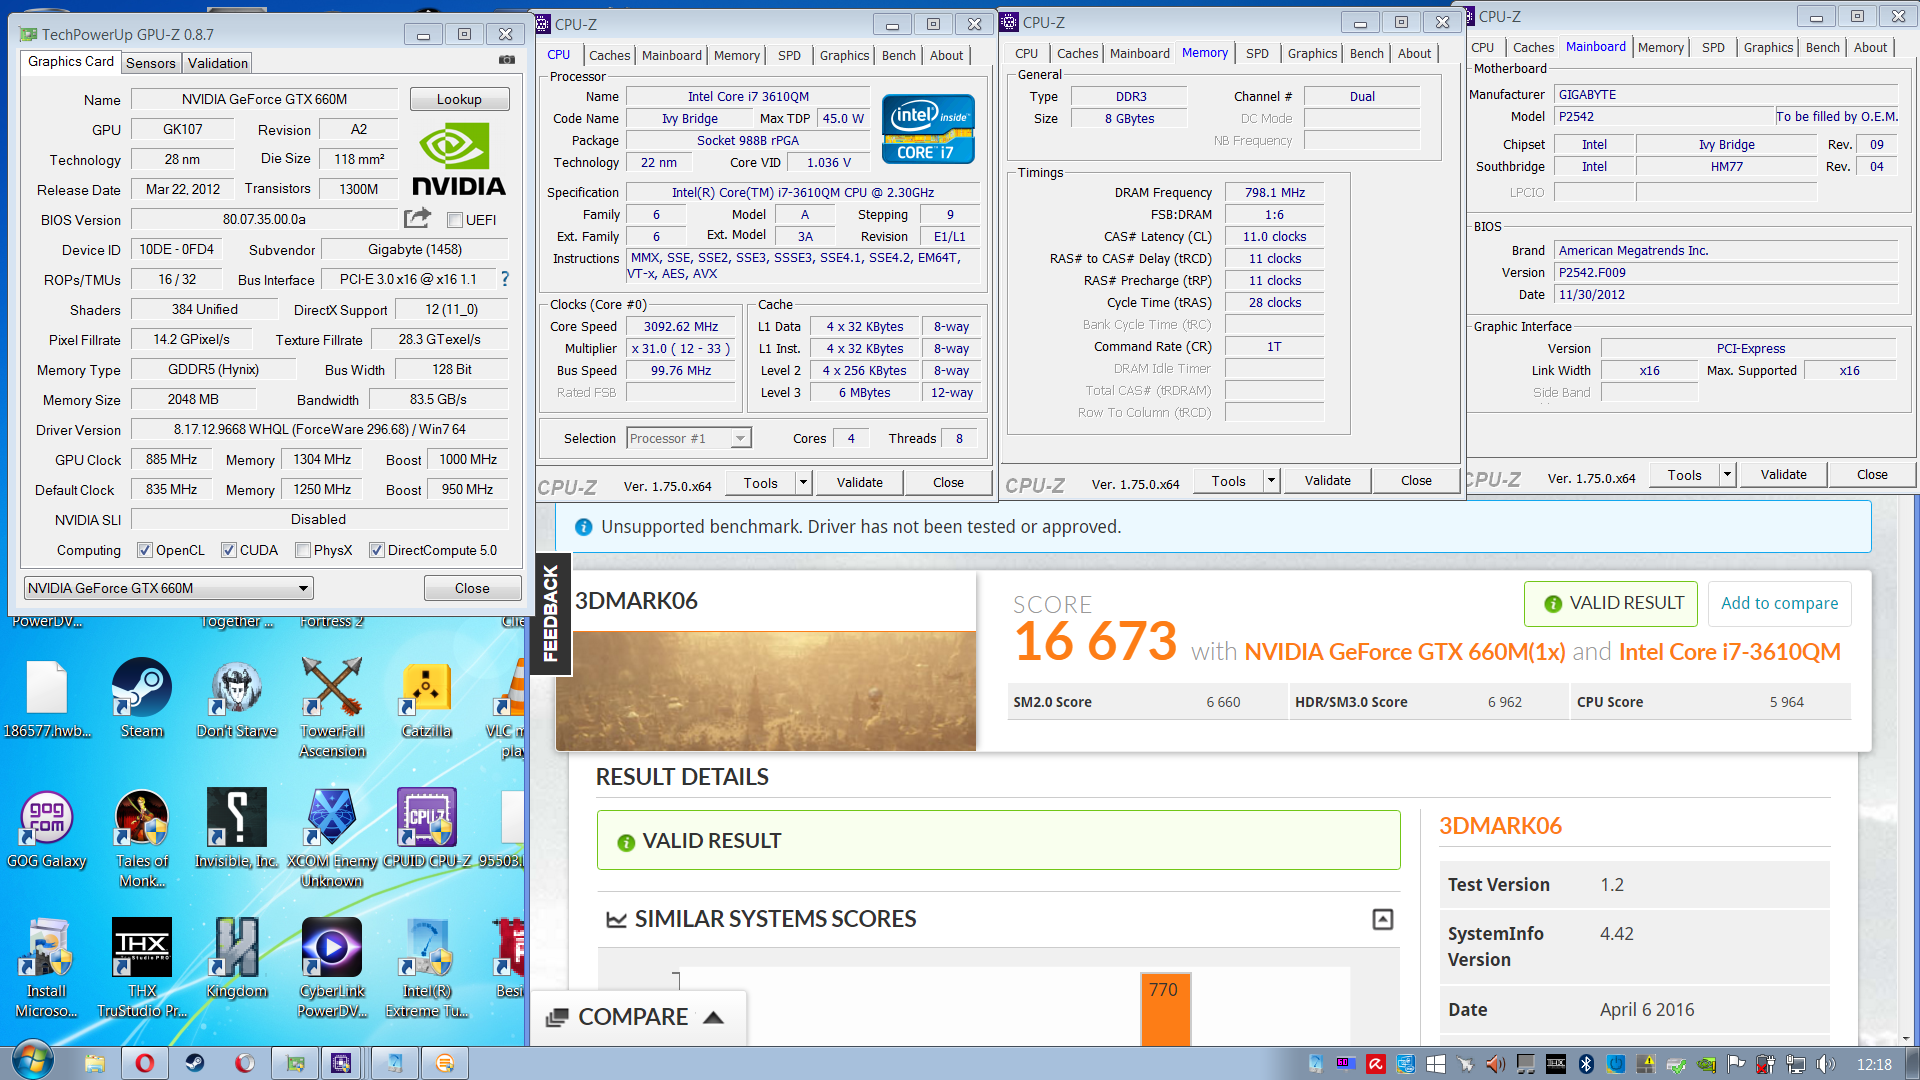
Task: Open Bench tab in the leftmost CPU-Z window
Action: pyautogui.click(x=899, y=55)
